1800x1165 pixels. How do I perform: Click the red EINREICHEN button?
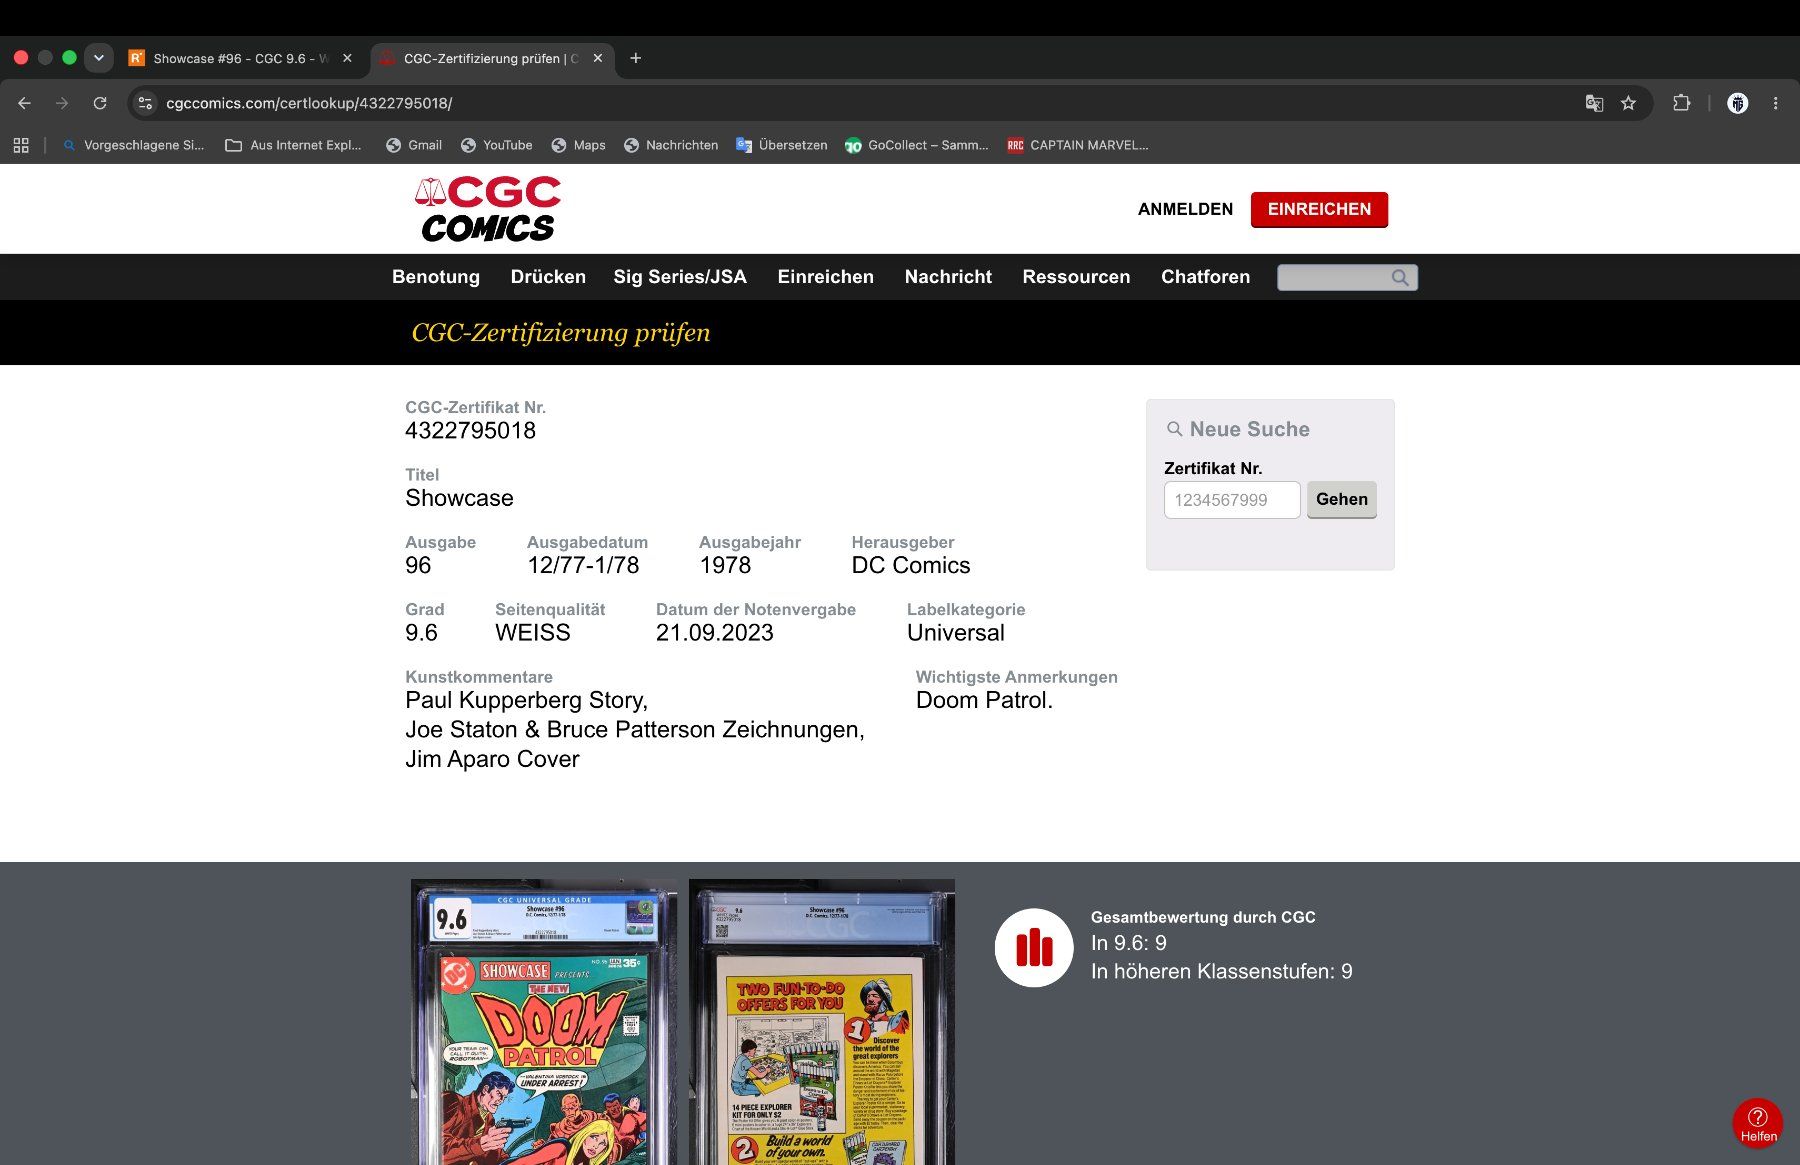click(x=1319, y=209)
